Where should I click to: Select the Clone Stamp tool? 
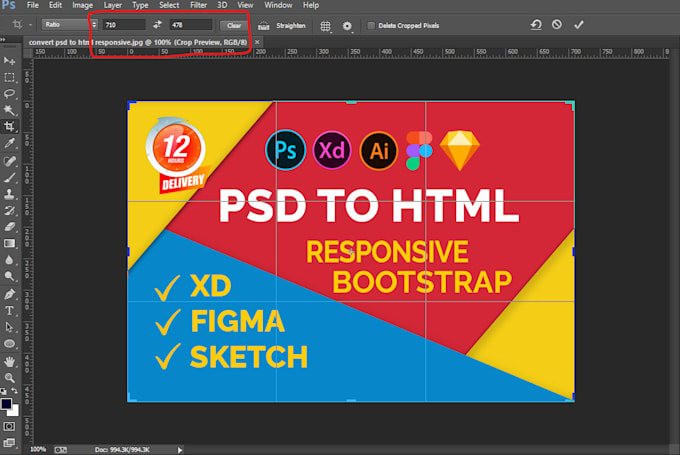click(9, 194)
